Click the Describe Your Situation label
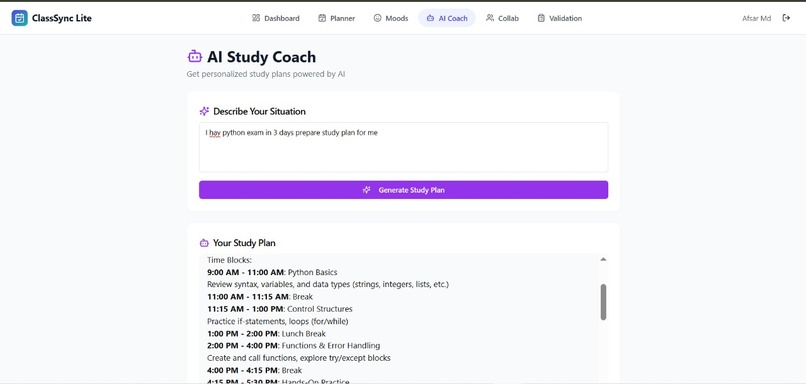This screenshot has height=384, width=806. tap(259, 111)
